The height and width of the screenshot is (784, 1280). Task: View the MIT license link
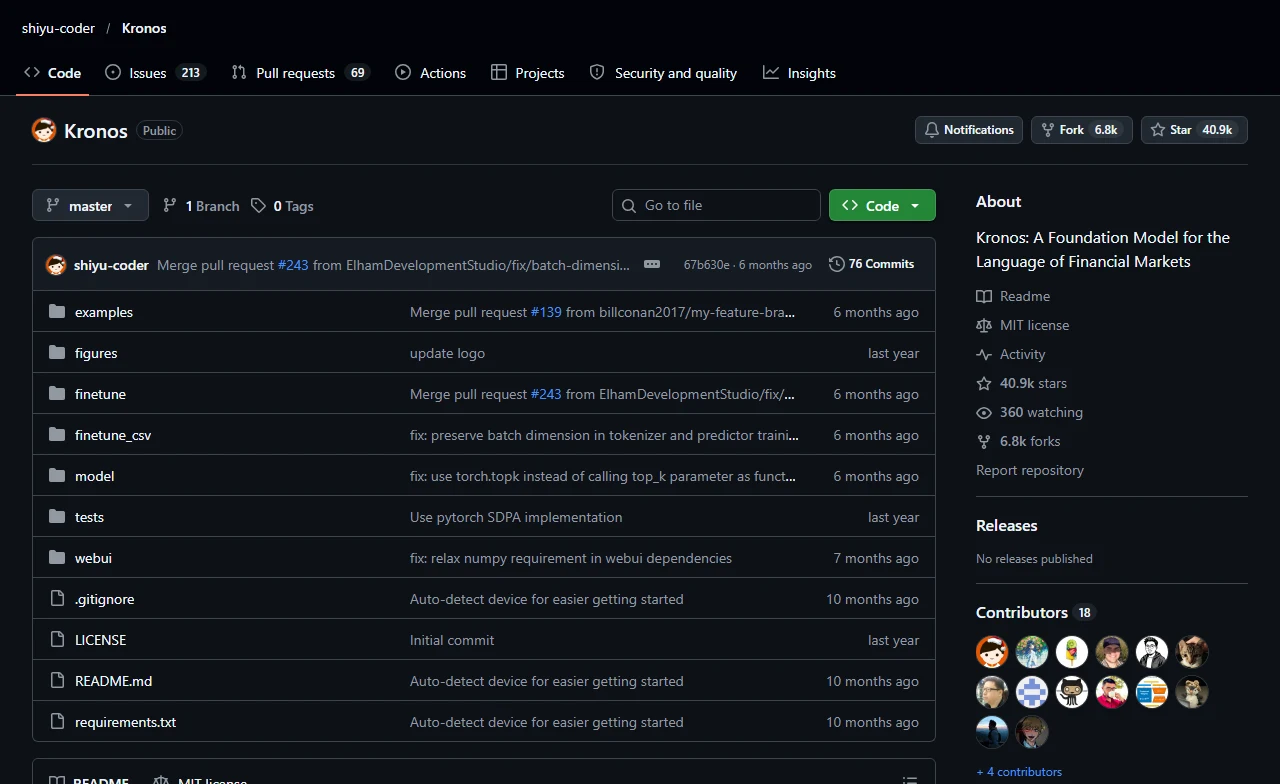1023,325
